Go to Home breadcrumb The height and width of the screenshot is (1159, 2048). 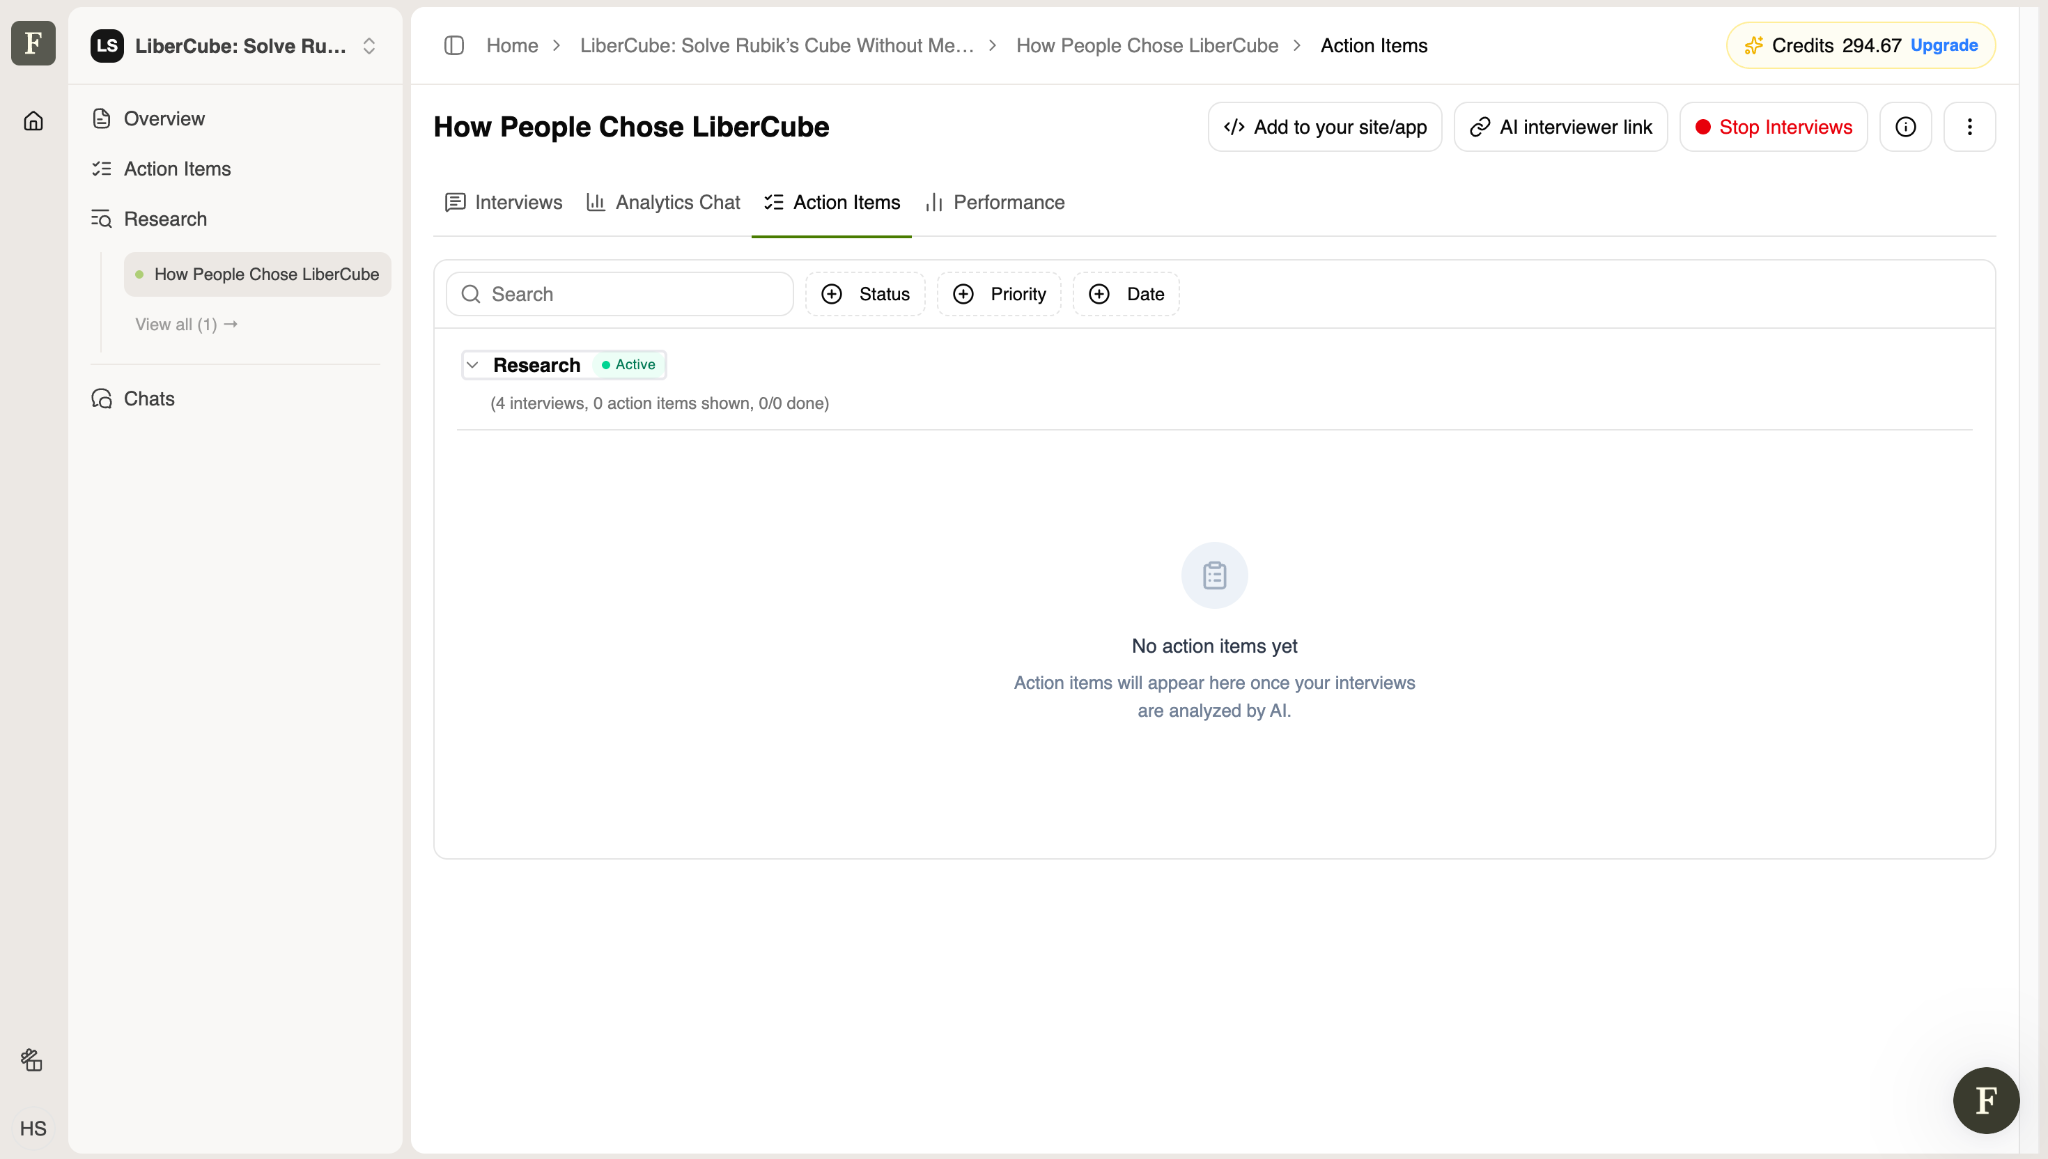(x=512, y=46)
